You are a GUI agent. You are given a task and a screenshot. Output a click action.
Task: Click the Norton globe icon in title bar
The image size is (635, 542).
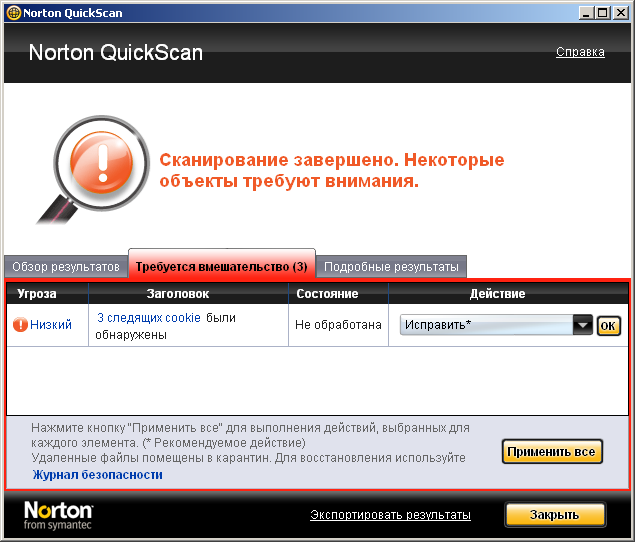click(14, 13)
